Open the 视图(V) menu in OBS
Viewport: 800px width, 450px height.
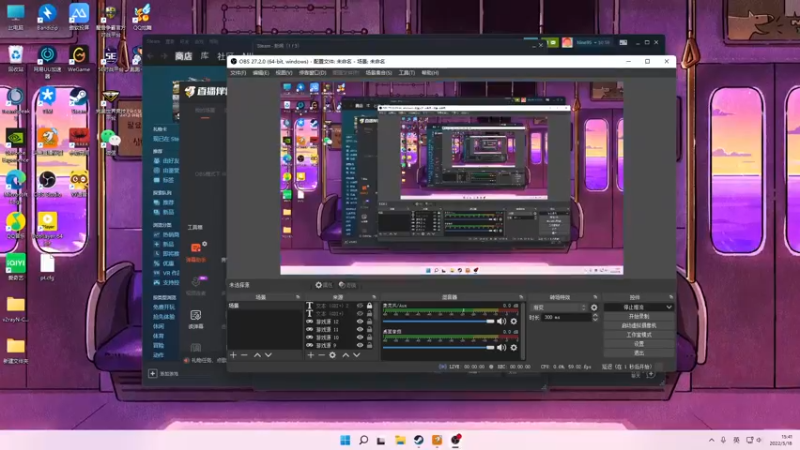[x=284, y=73]
